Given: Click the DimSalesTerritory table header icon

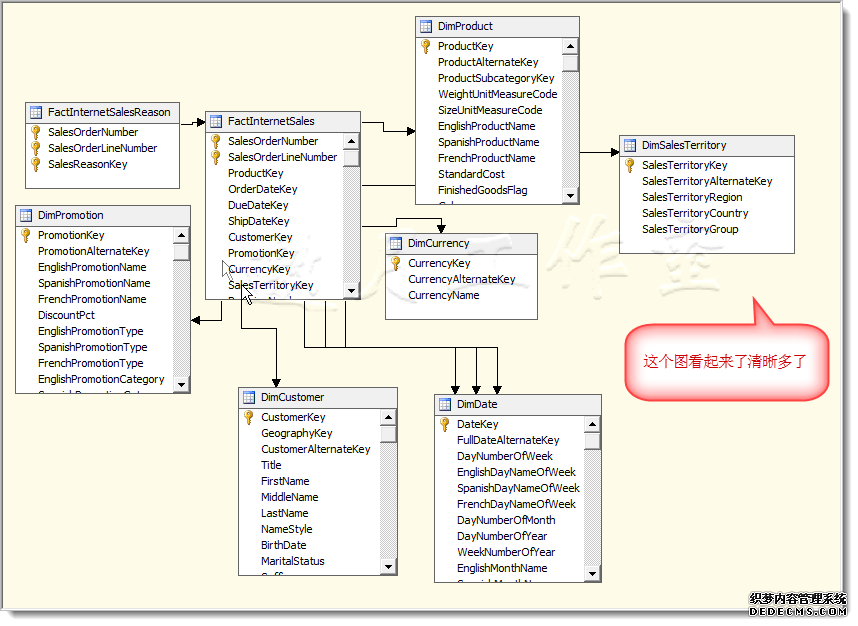Looking at the screenshot, I should 630,145.
